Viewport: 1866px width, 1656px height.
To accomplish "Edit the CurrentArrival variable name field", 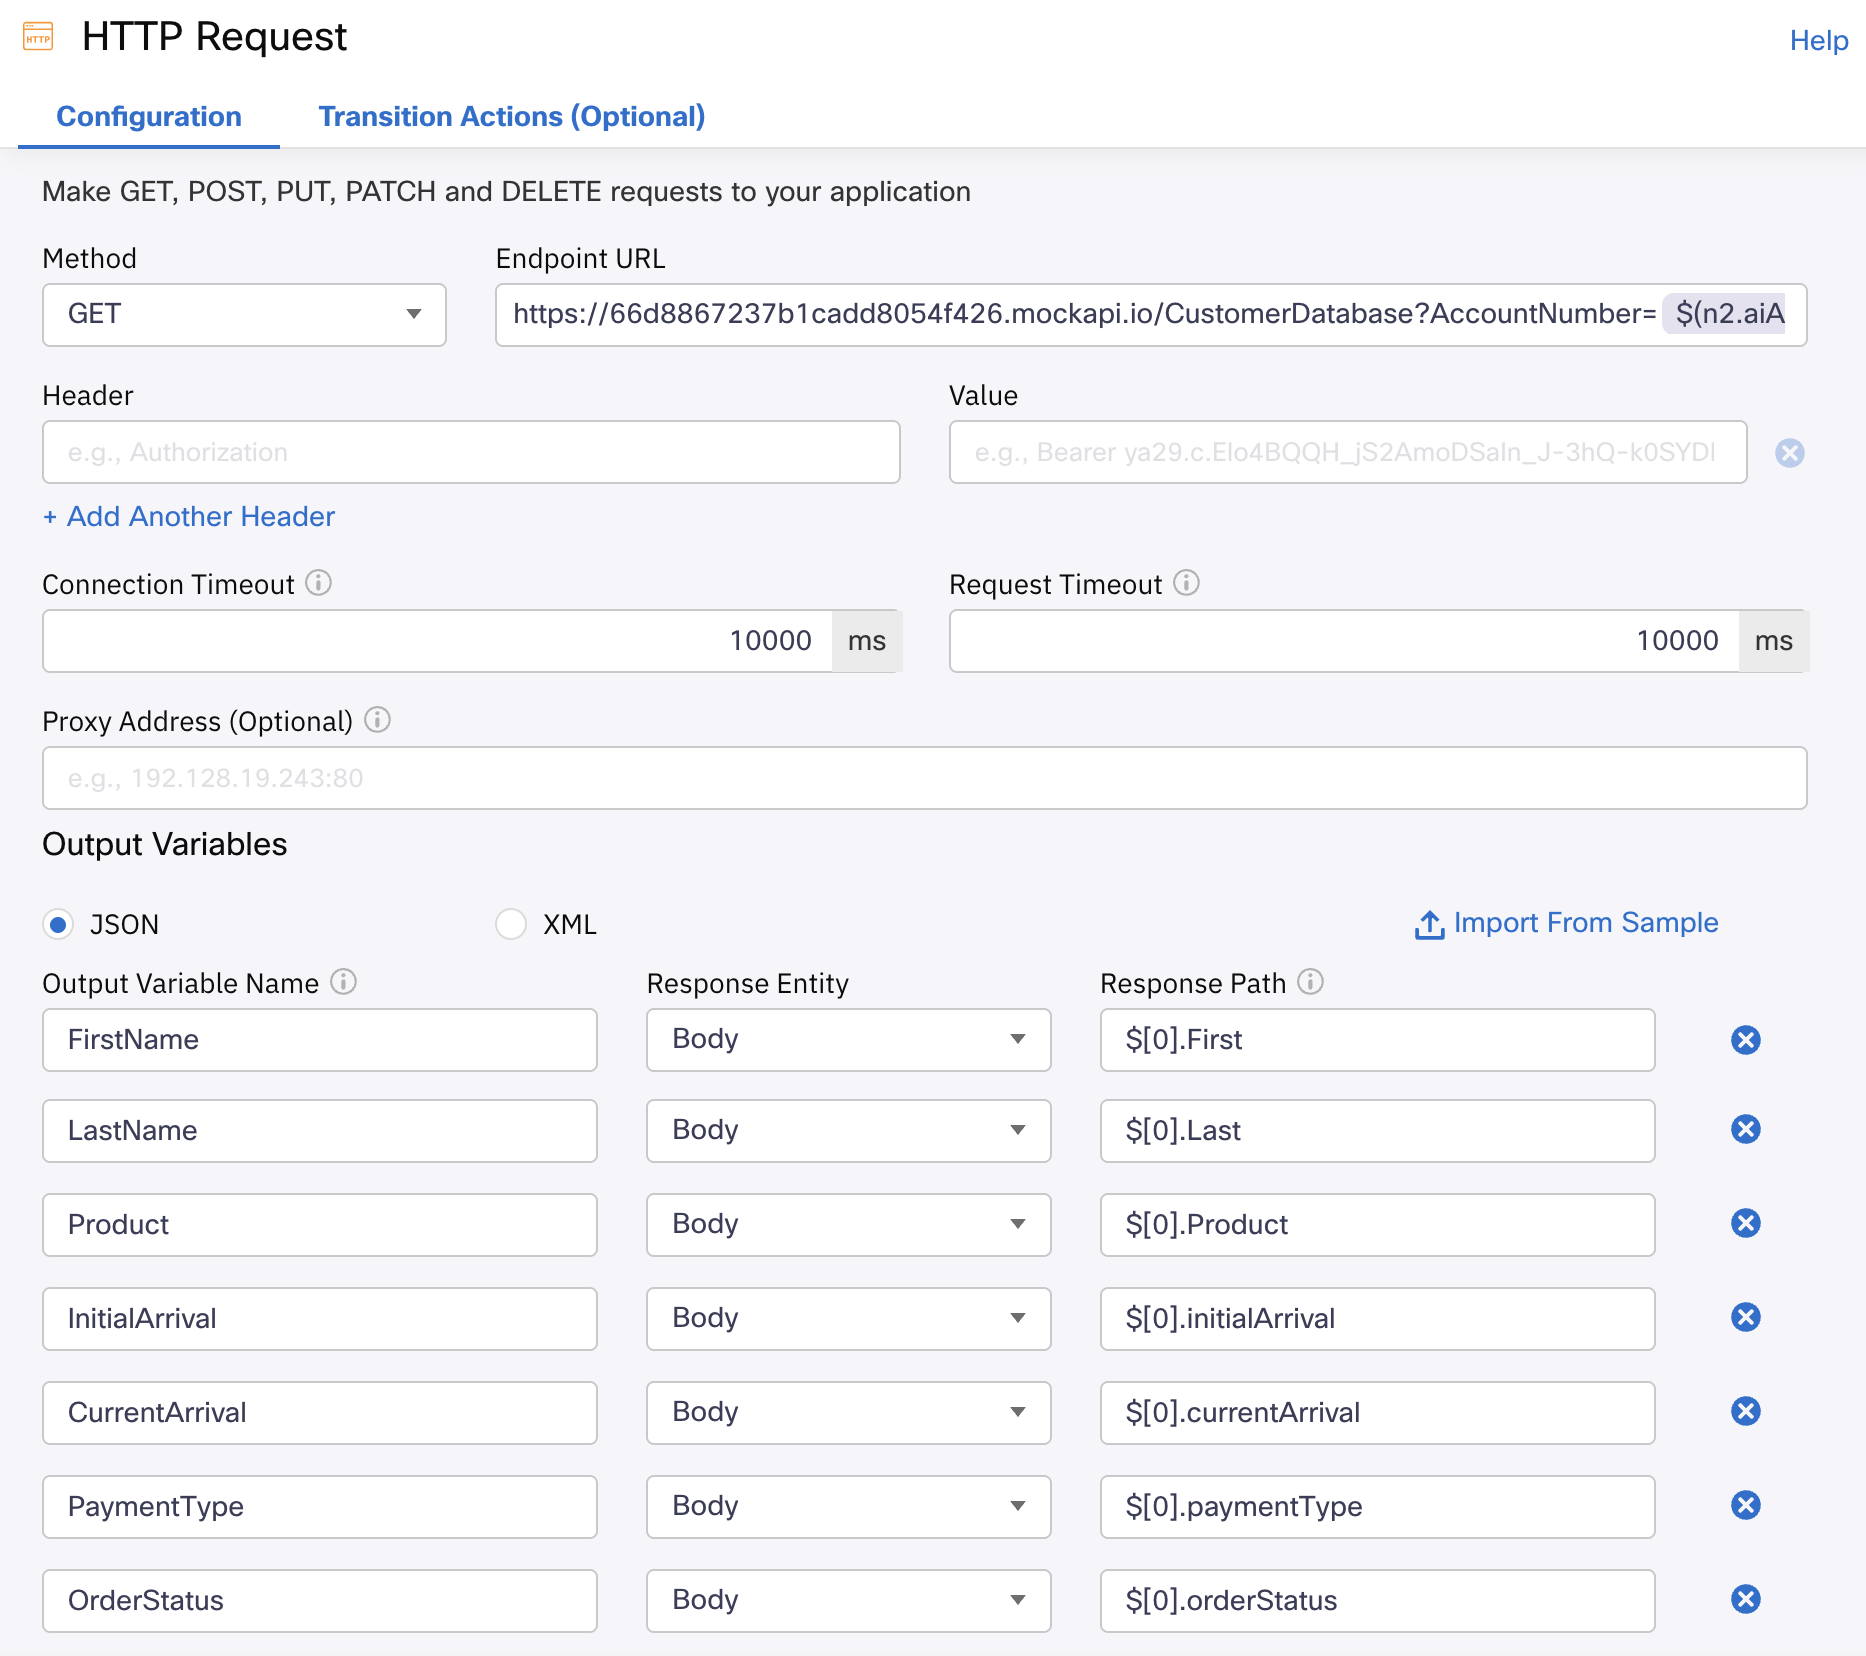I will coord(320,1413).
